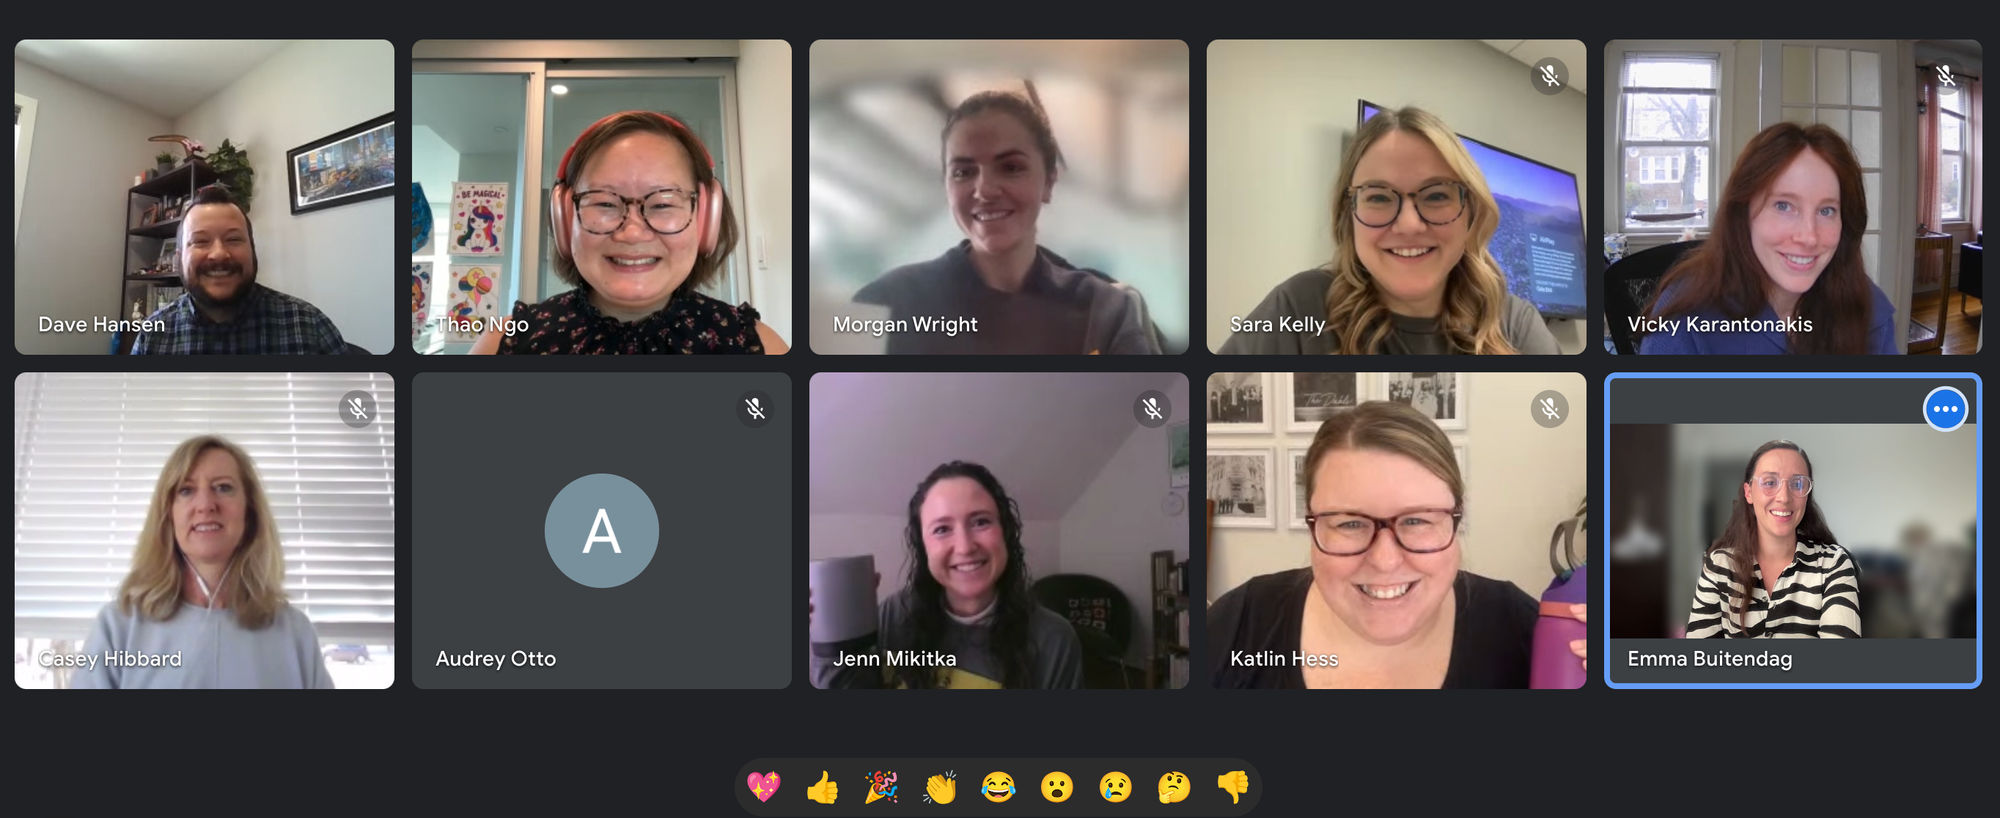Send the thinking face reaction
This screenshot has height=818, width=2000.
[1174, 787]
